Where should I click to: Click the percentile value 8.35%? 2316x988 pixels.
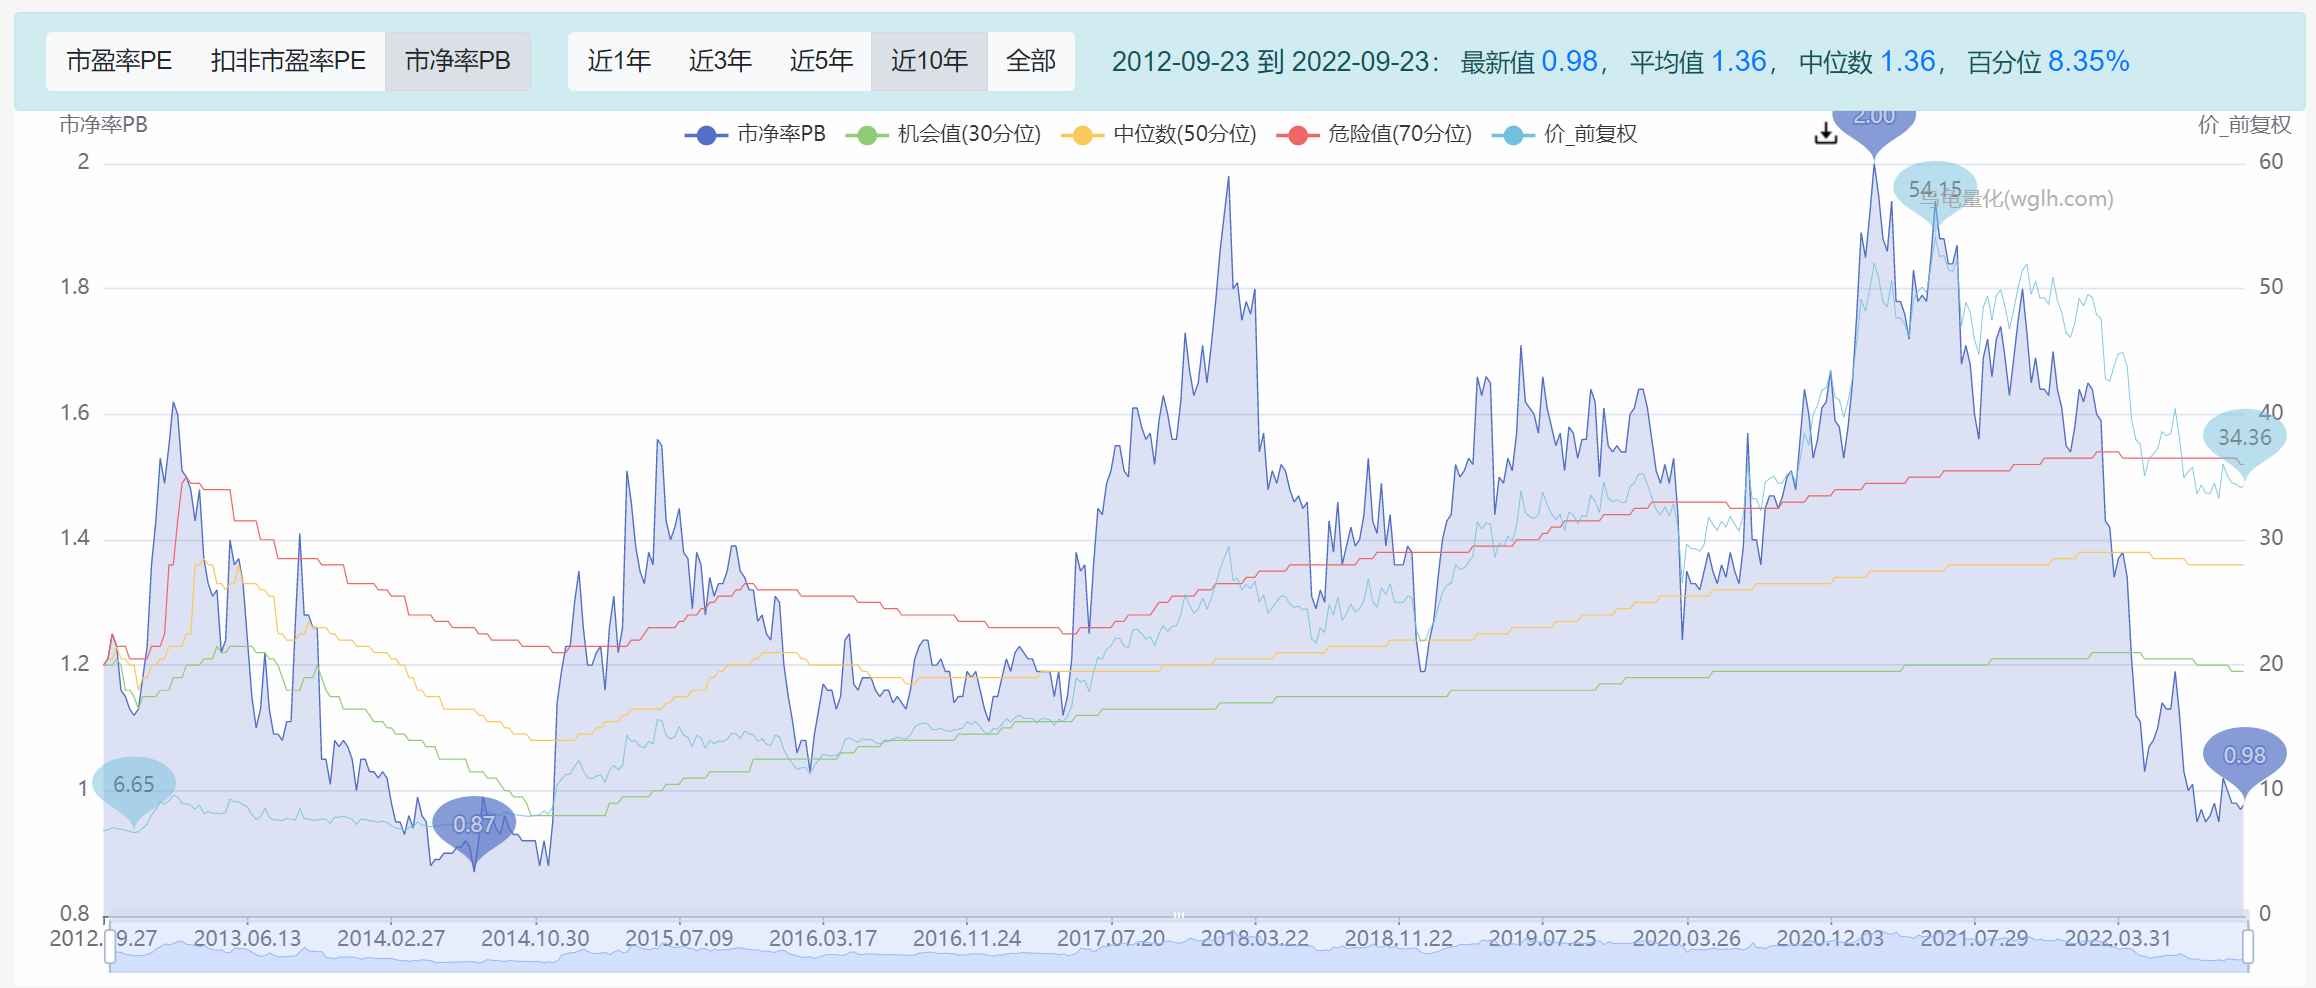(2089, 62)
